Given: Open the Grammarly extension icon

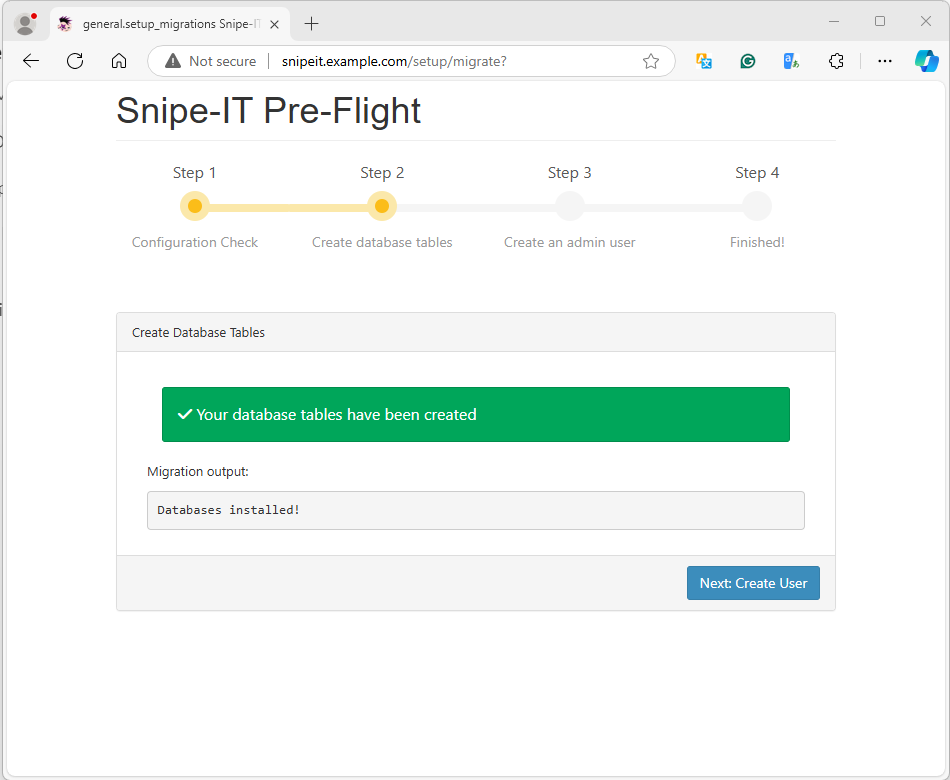Looking at the screenshot, I should [748, 61].
